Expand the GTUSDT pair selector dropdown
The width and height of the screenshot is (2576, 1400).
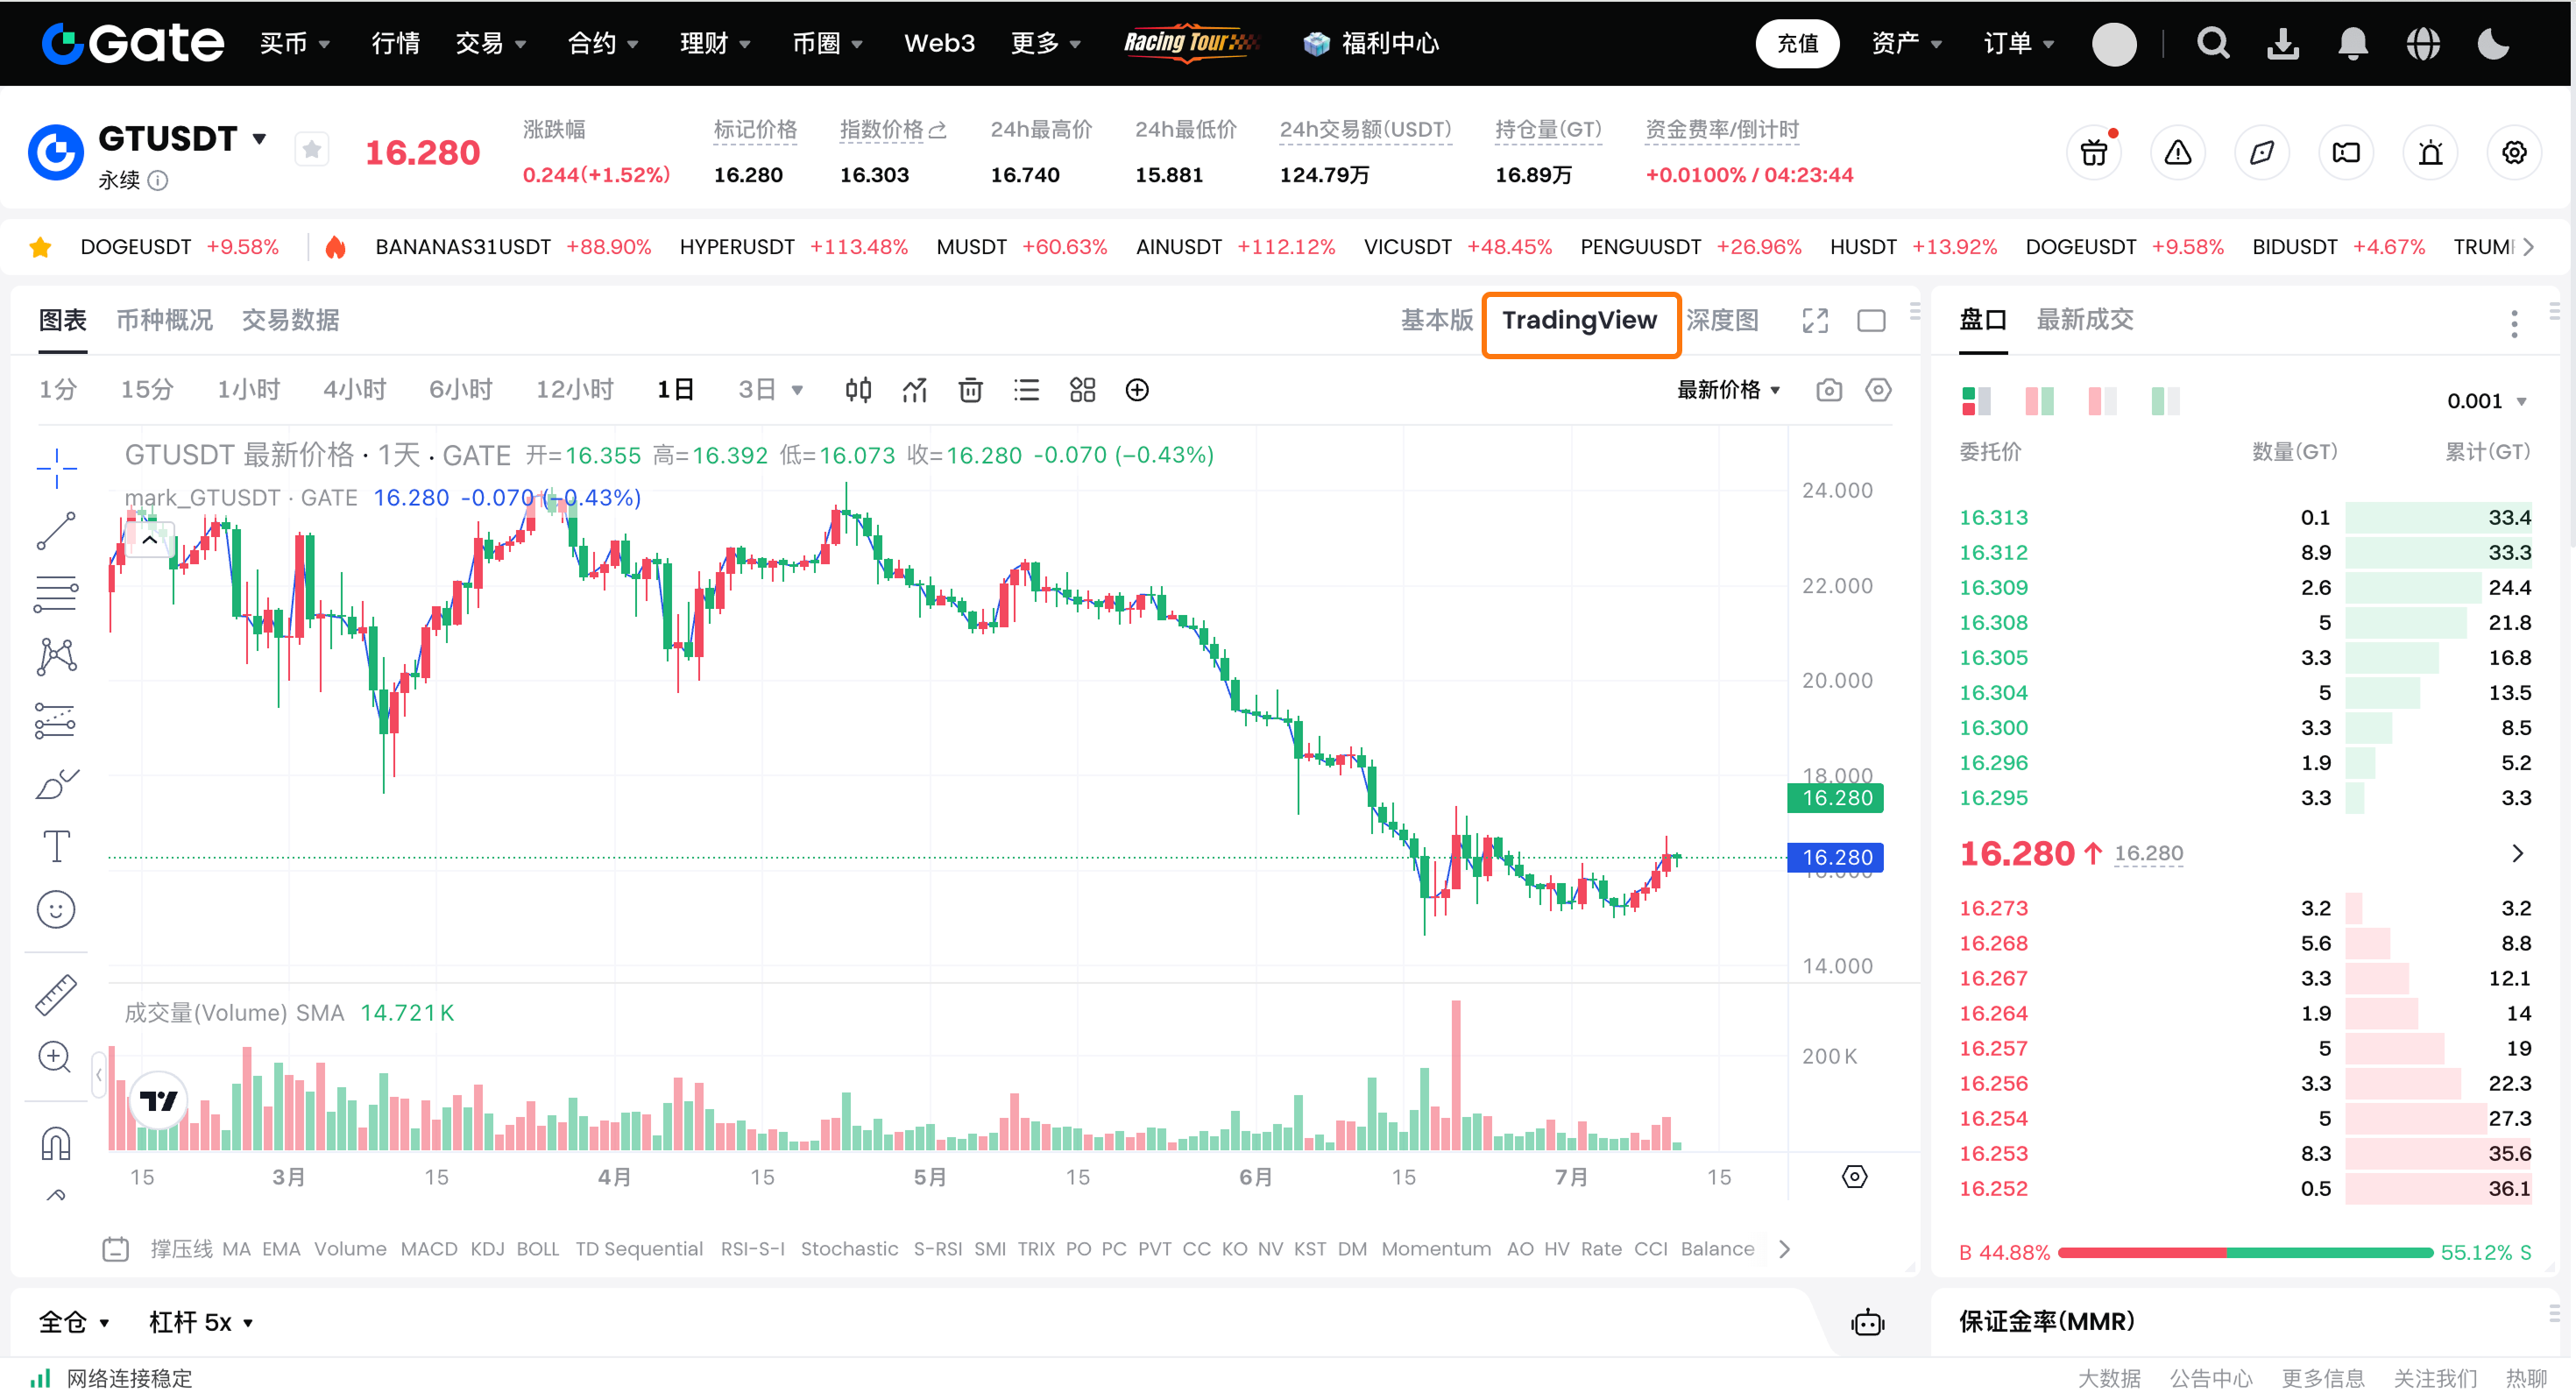click(260, 138)
